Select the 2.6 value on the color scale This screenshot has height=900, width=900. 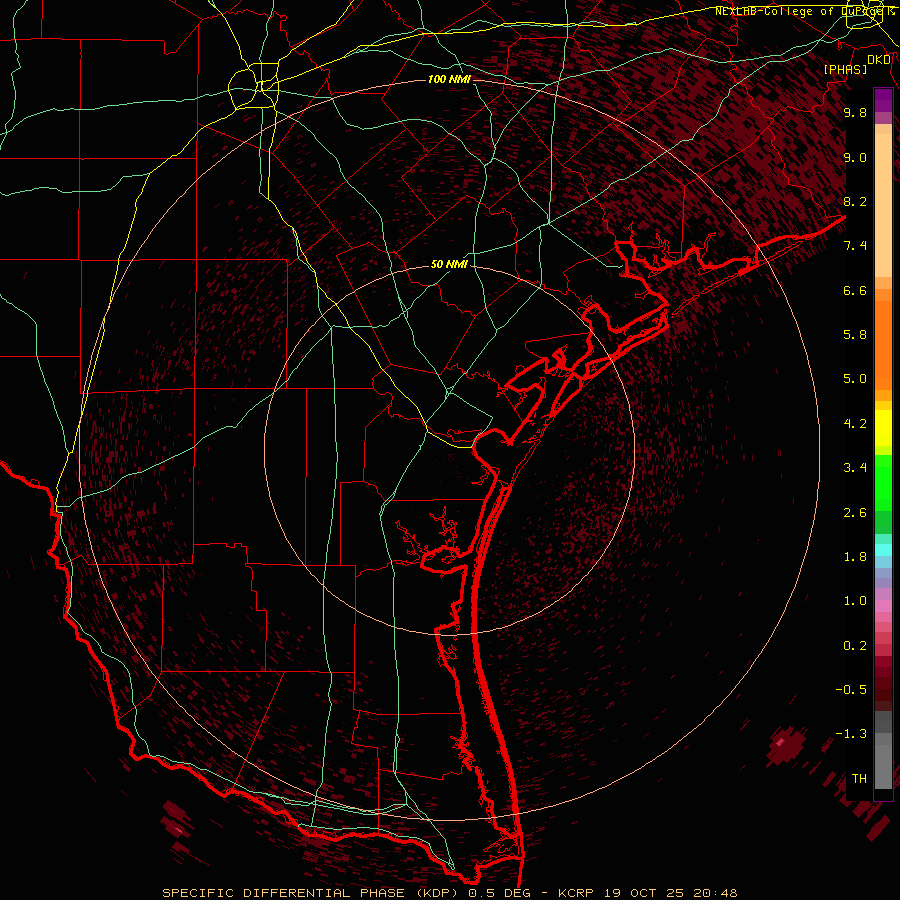(x=855, y=513)
